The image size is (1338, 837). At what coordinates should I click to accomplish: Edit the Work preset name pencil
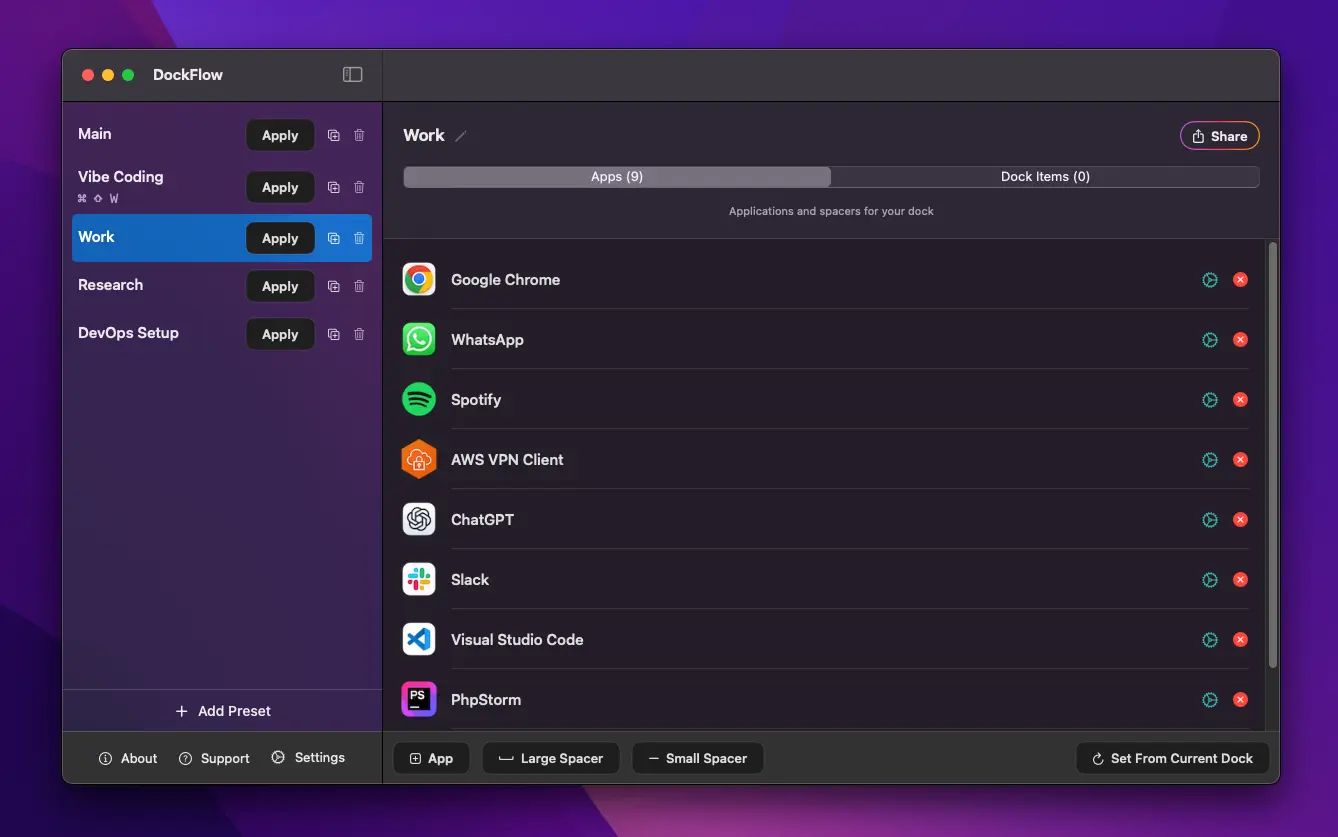(x=461, y=136)
